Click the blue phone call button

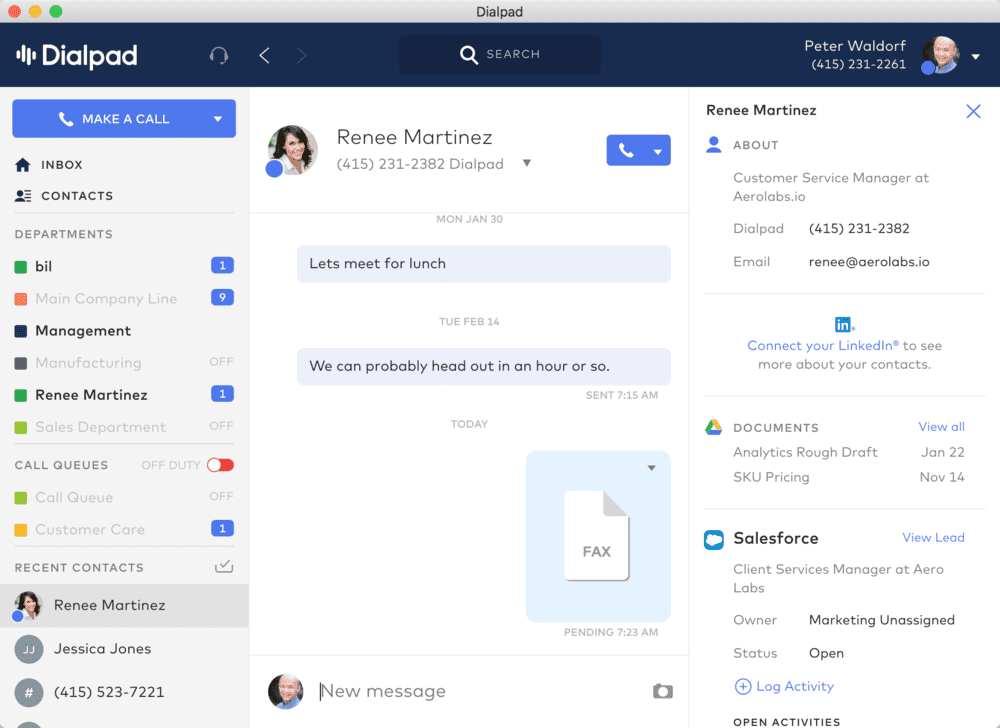(625, 150)
